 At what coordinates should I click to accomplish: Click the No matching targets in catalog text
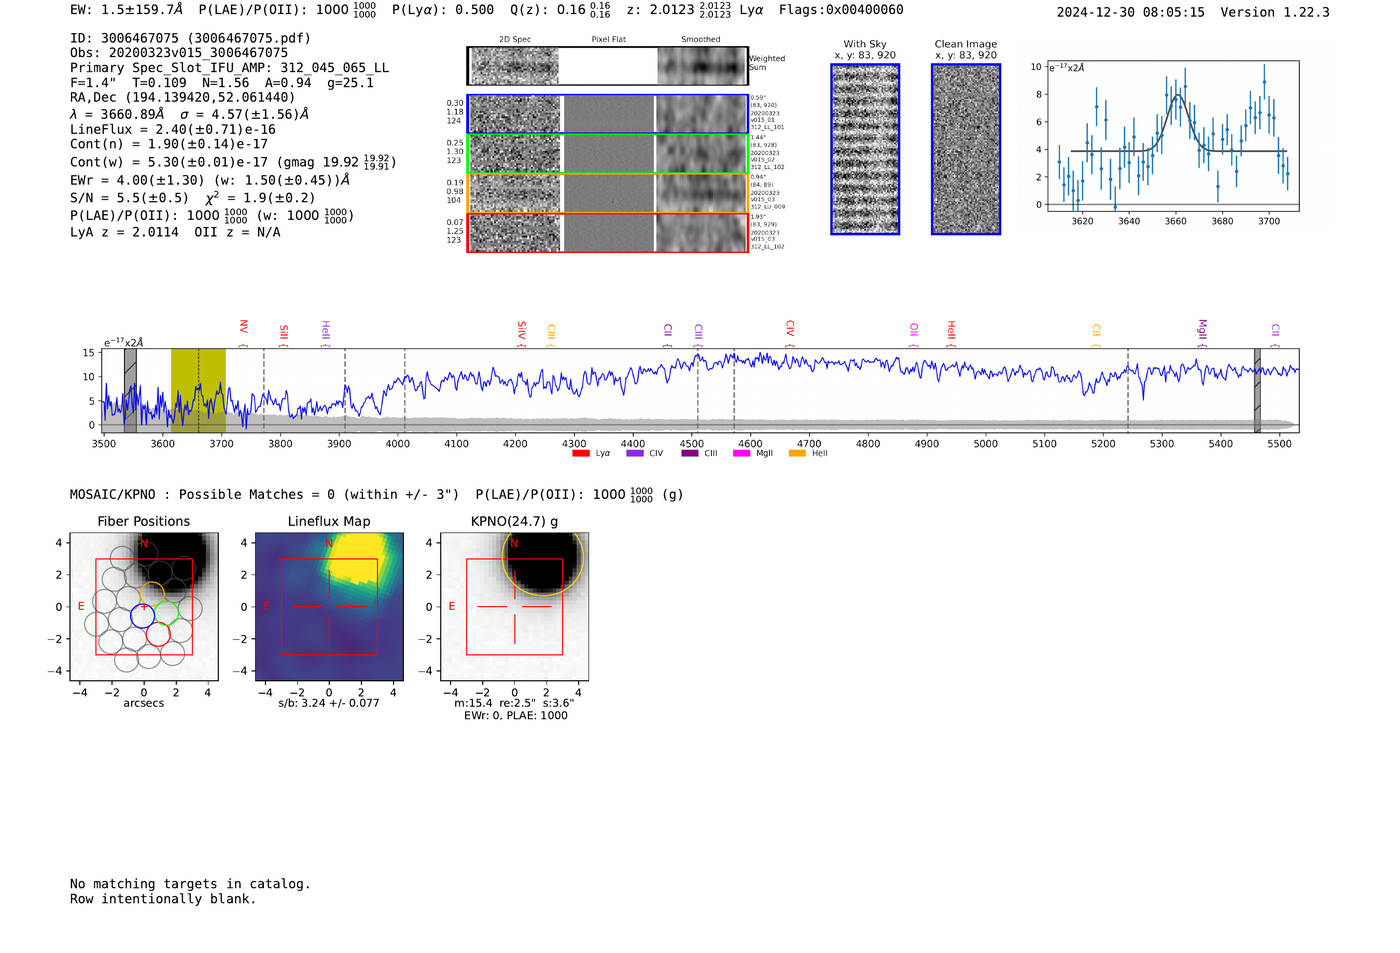coord(190,884)
